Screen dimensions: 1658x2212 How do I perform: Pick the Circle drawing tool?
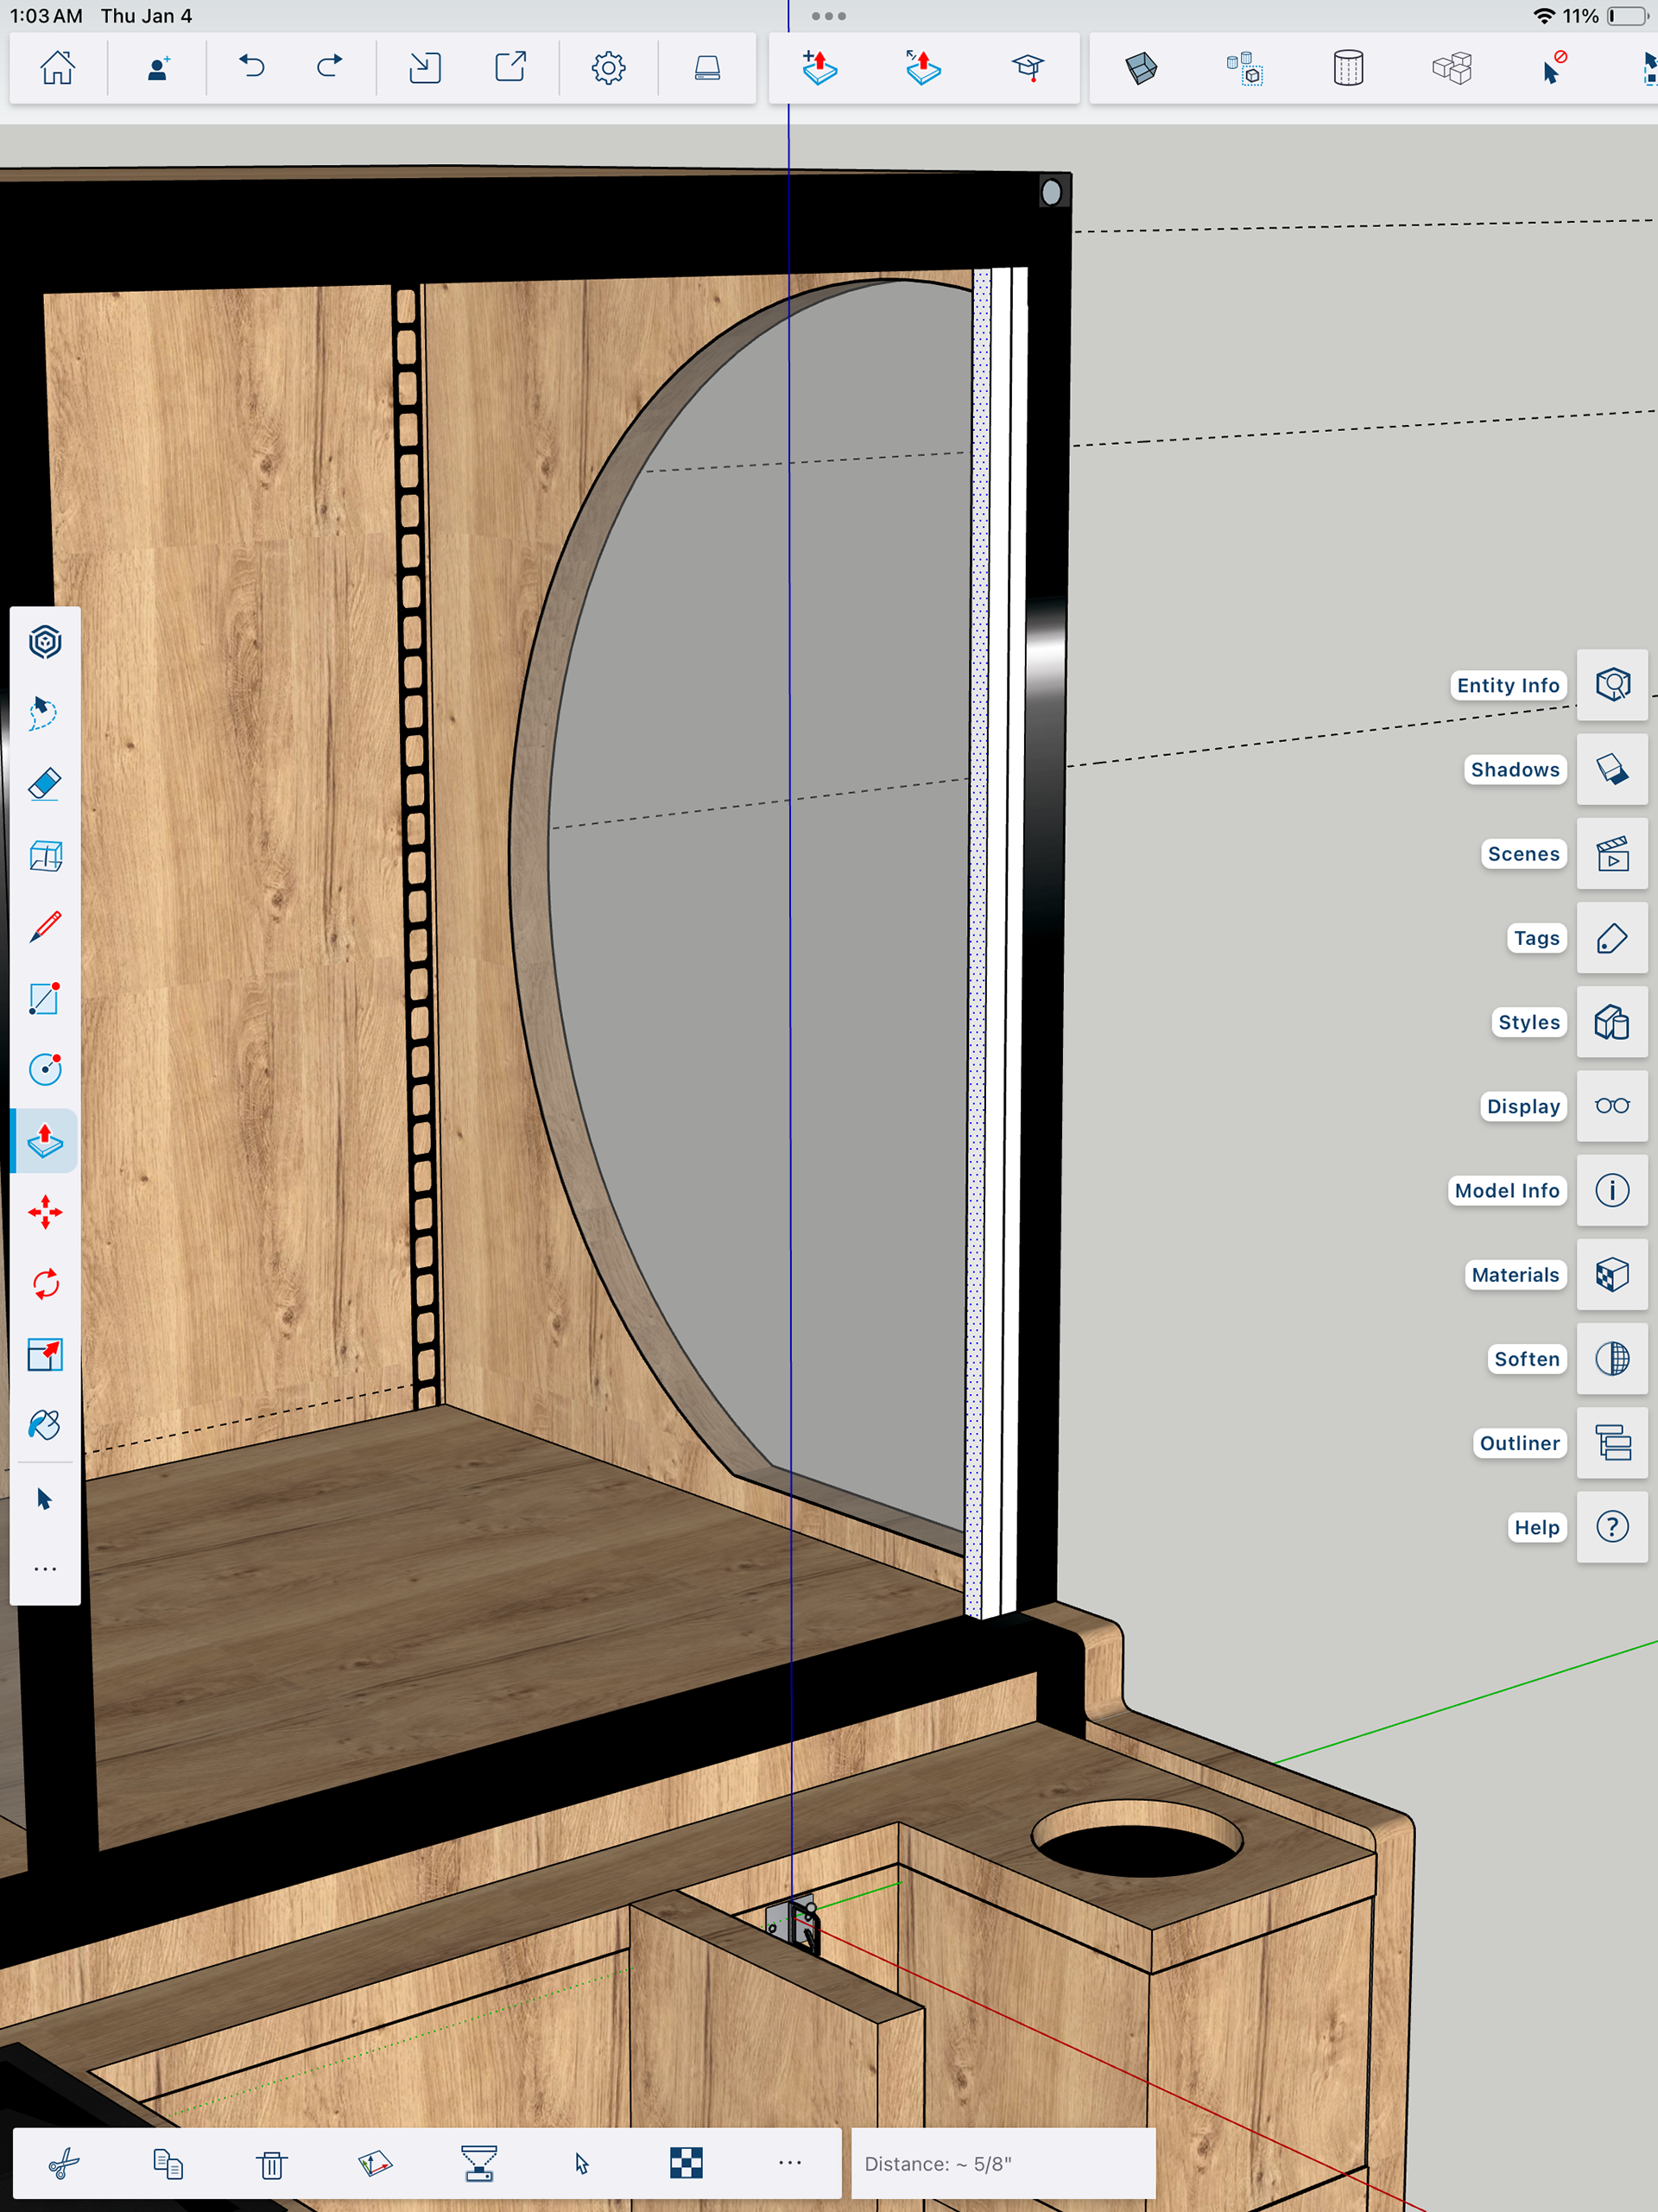pyautogui.click(x=45, y=1069)
